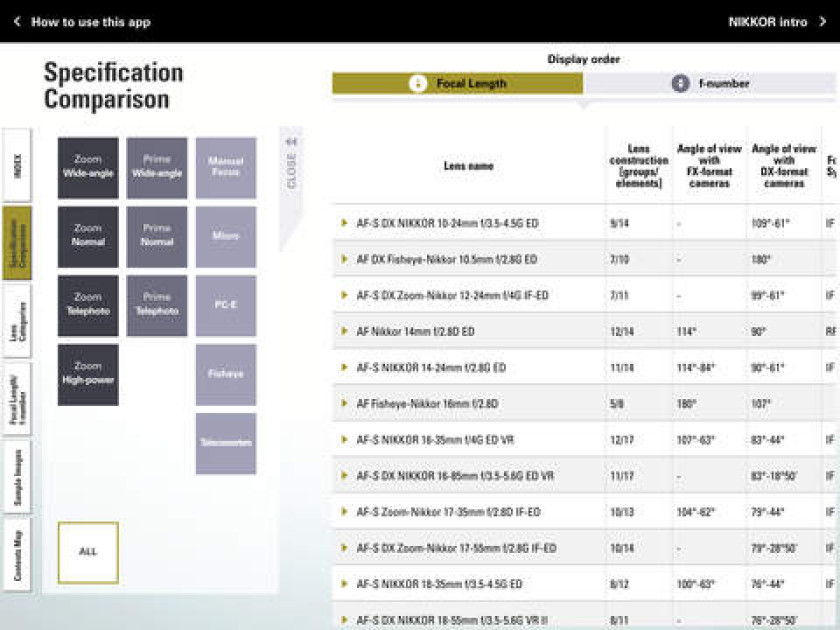Select the Fisheye category tile
Viewport: 840px width, 630px height.
pos(226,375)
